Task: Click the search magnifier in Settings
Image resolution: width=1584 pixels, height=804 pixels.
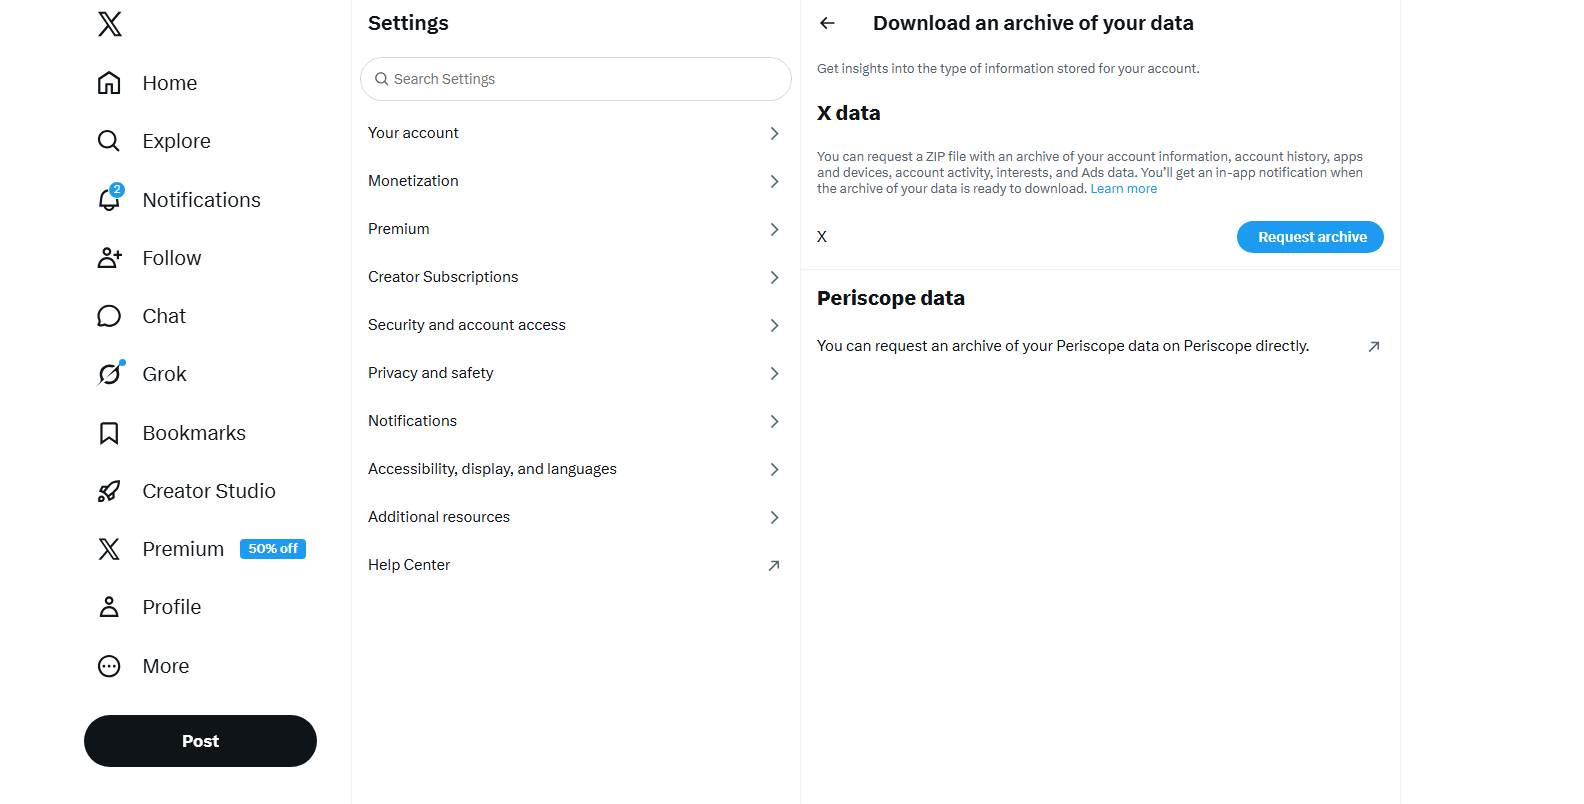Action: coord(381,79)
